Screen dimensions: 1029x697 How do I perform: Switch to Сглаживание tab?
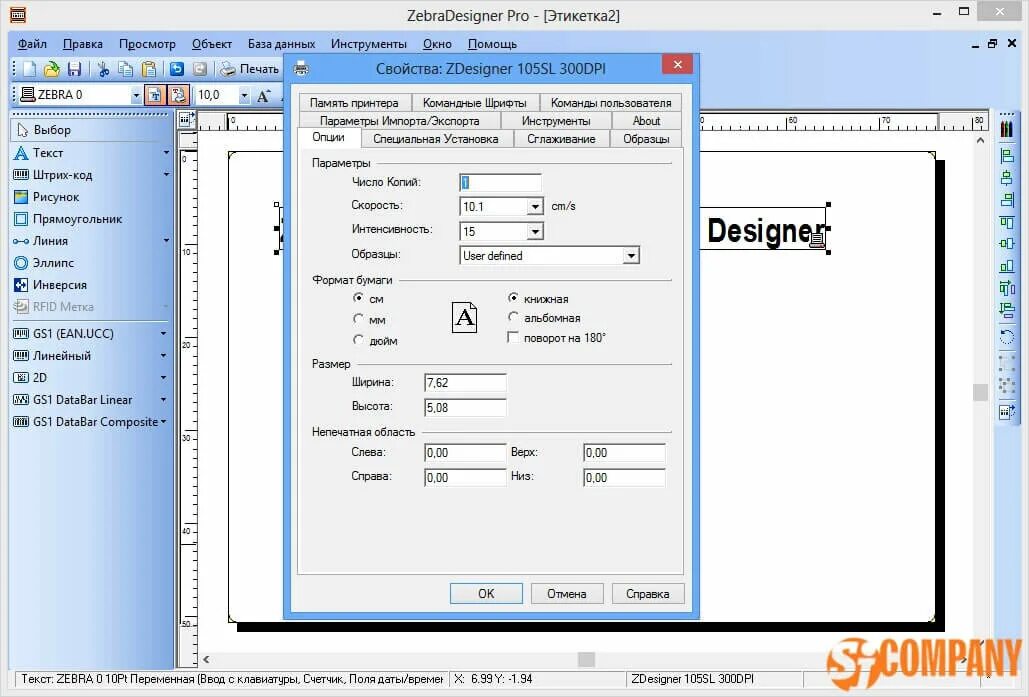click(561, 139)
